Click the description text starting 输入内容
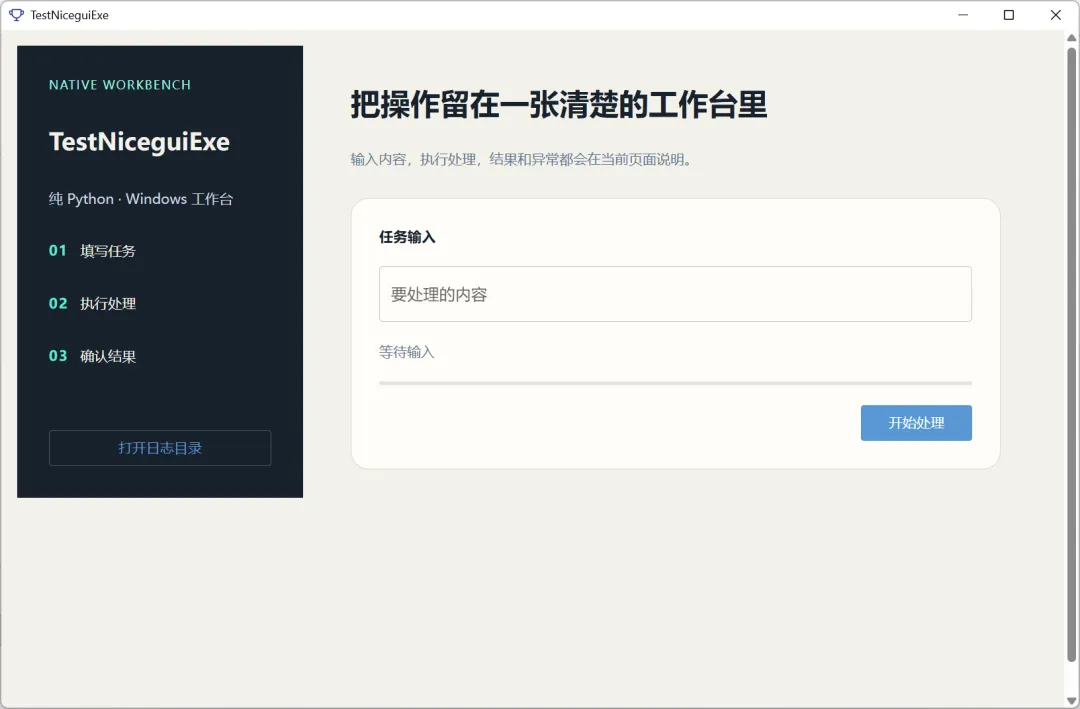Viewport: 1080px width, 709px height. [x=522, y=159]
